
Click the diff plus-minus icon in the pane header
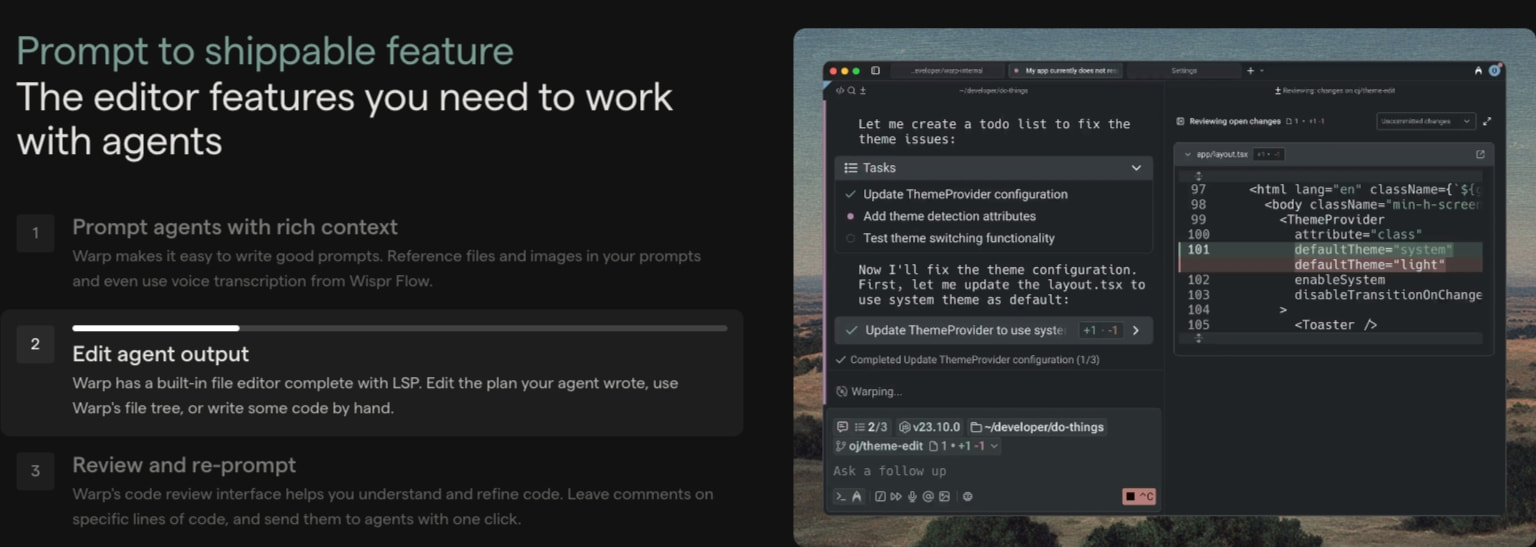pyautogui.click(x=863, y=90)
